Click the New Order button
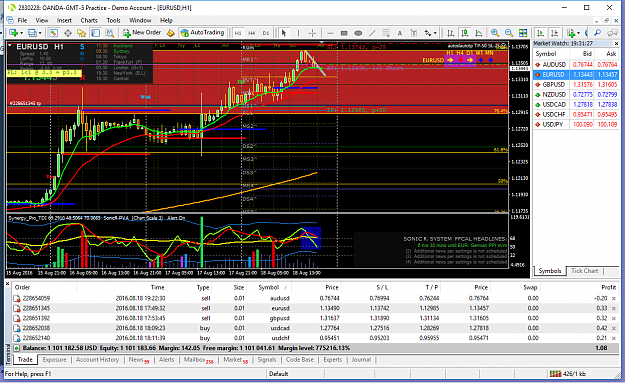Image resolution: width=625 pixels, height=383 pixels. tap(142, 33)
